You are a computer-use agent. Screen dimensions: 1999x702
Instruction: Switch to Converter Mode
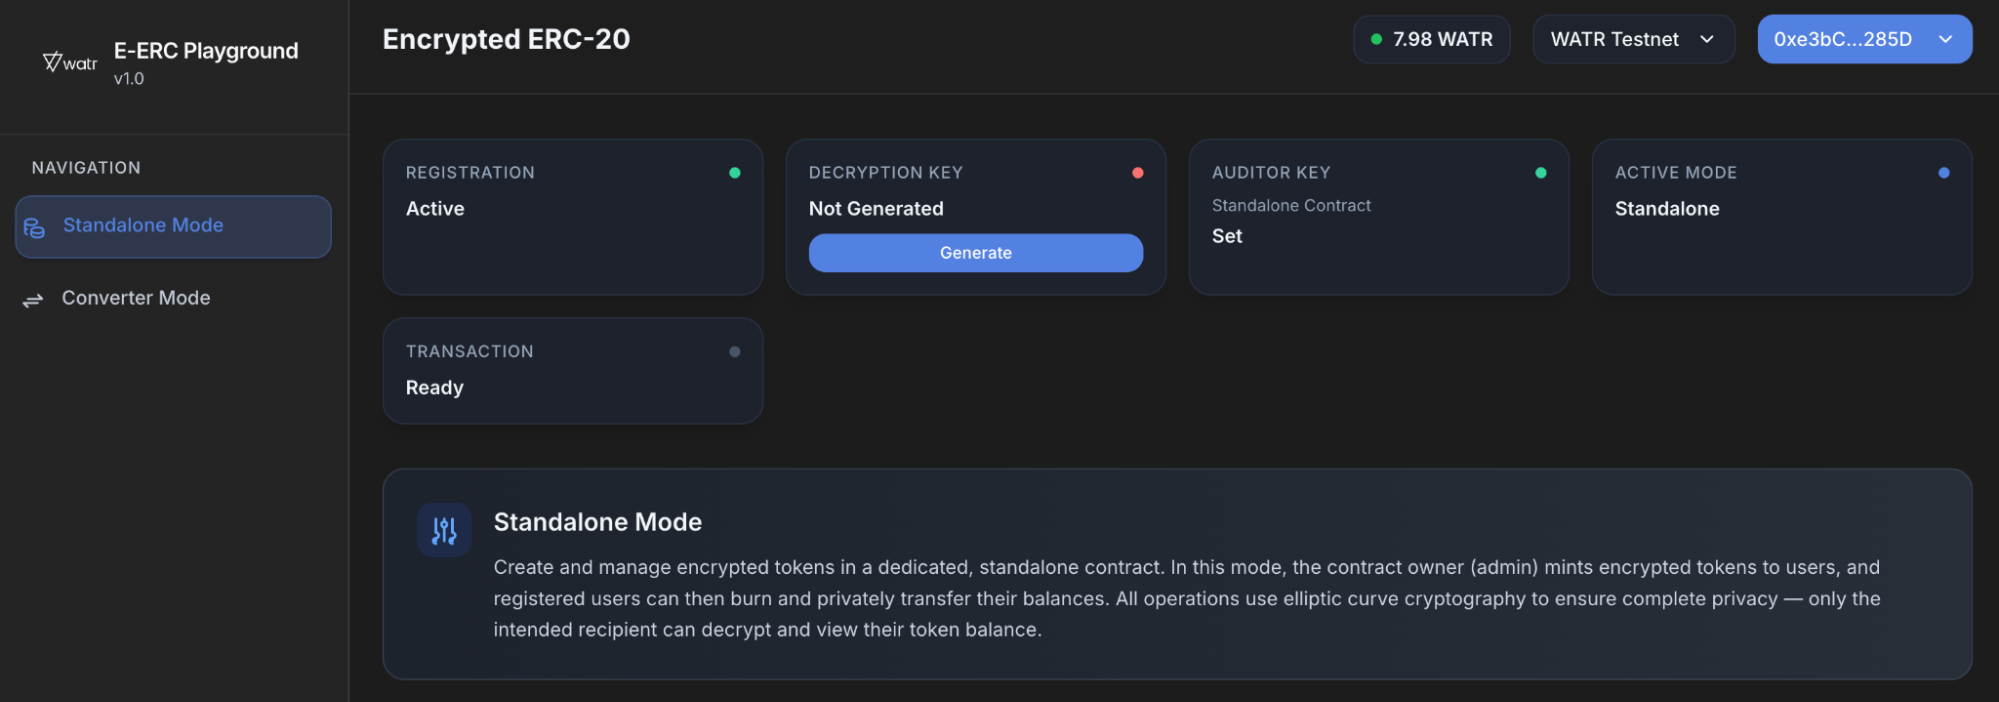tap(135, 297)
